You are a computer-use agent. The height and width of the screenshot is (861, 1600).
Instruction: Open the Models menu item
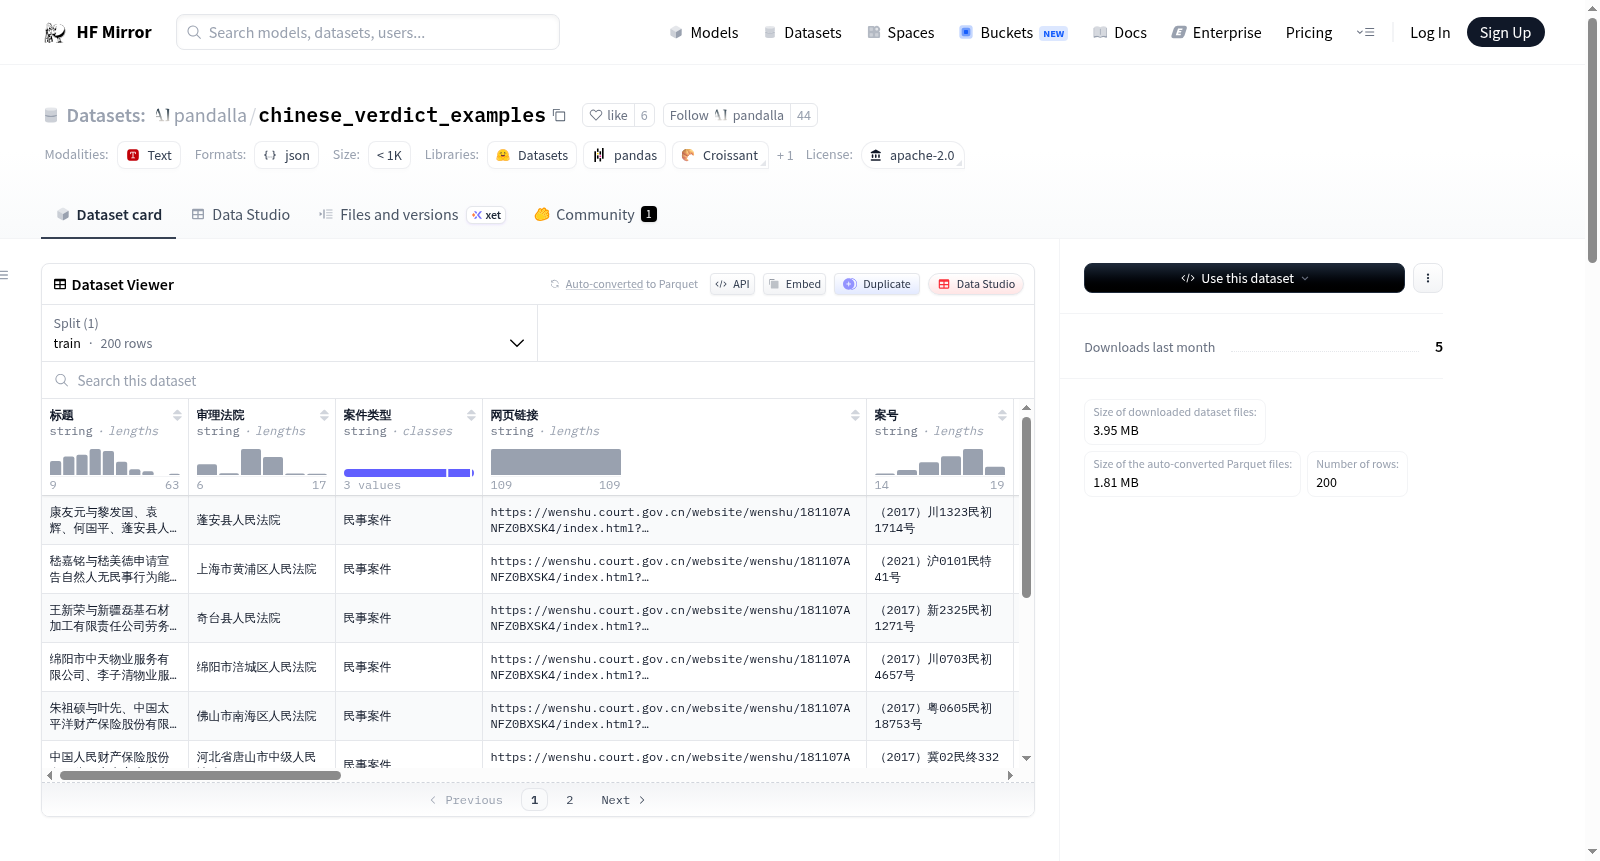pyautogui.click(x=704, y=33)
